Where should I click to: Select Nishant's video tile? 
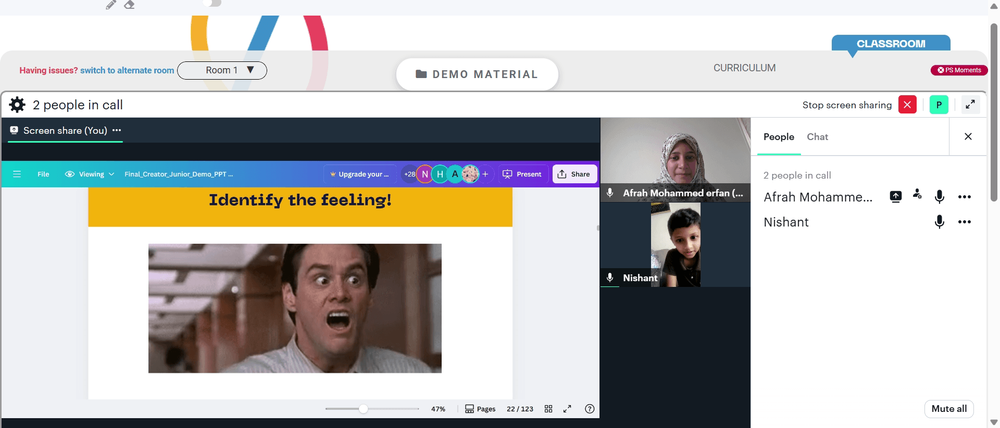(x=675, y=244)
